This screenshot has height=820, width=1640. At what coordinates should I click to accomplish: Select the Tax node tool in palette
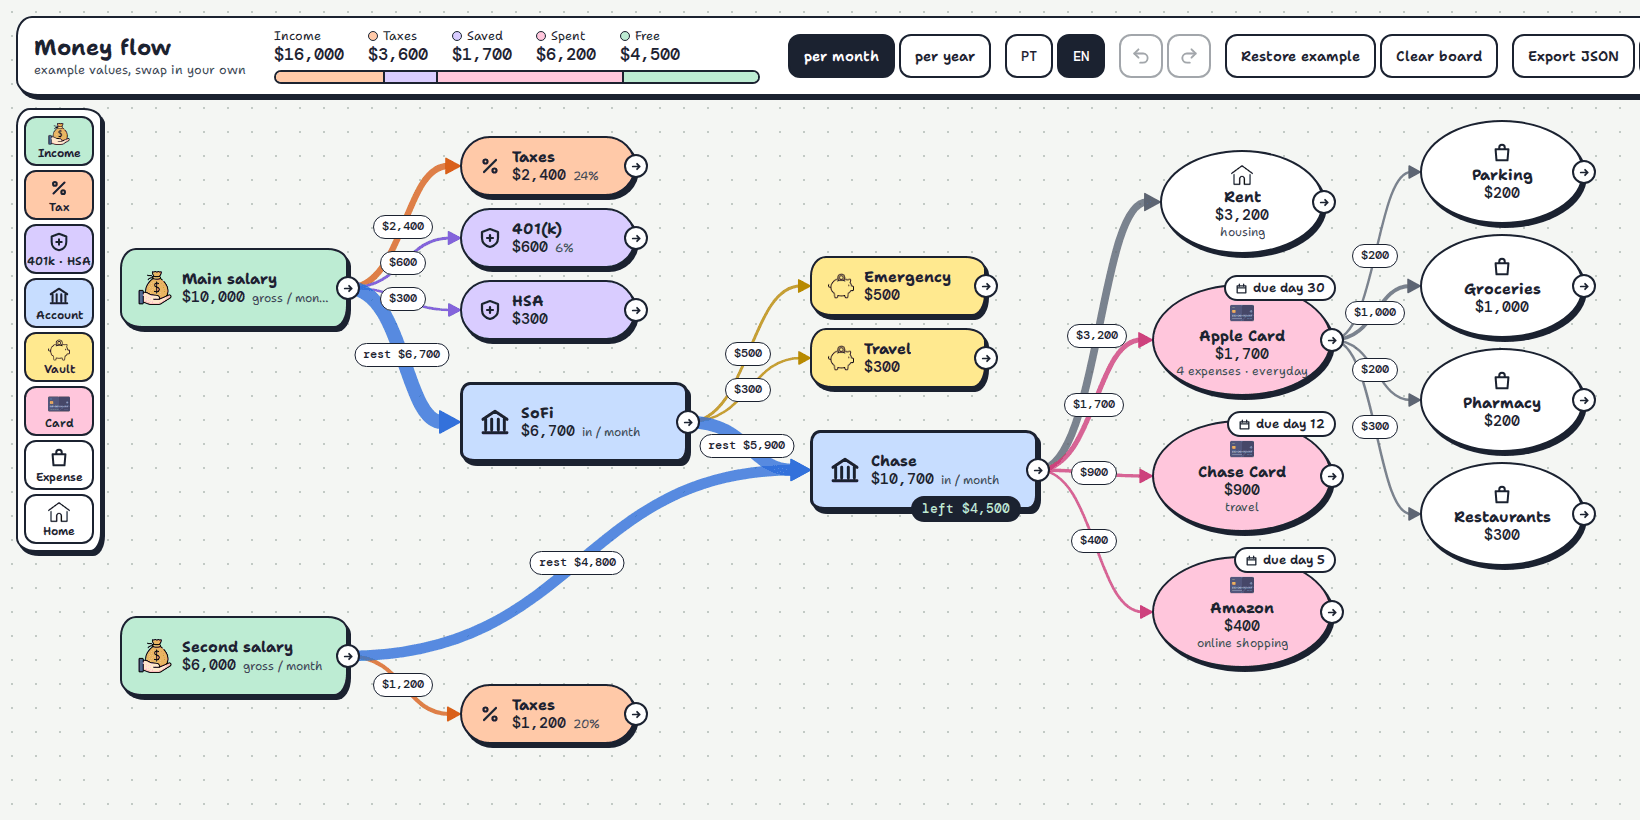(x=59, y=195)
